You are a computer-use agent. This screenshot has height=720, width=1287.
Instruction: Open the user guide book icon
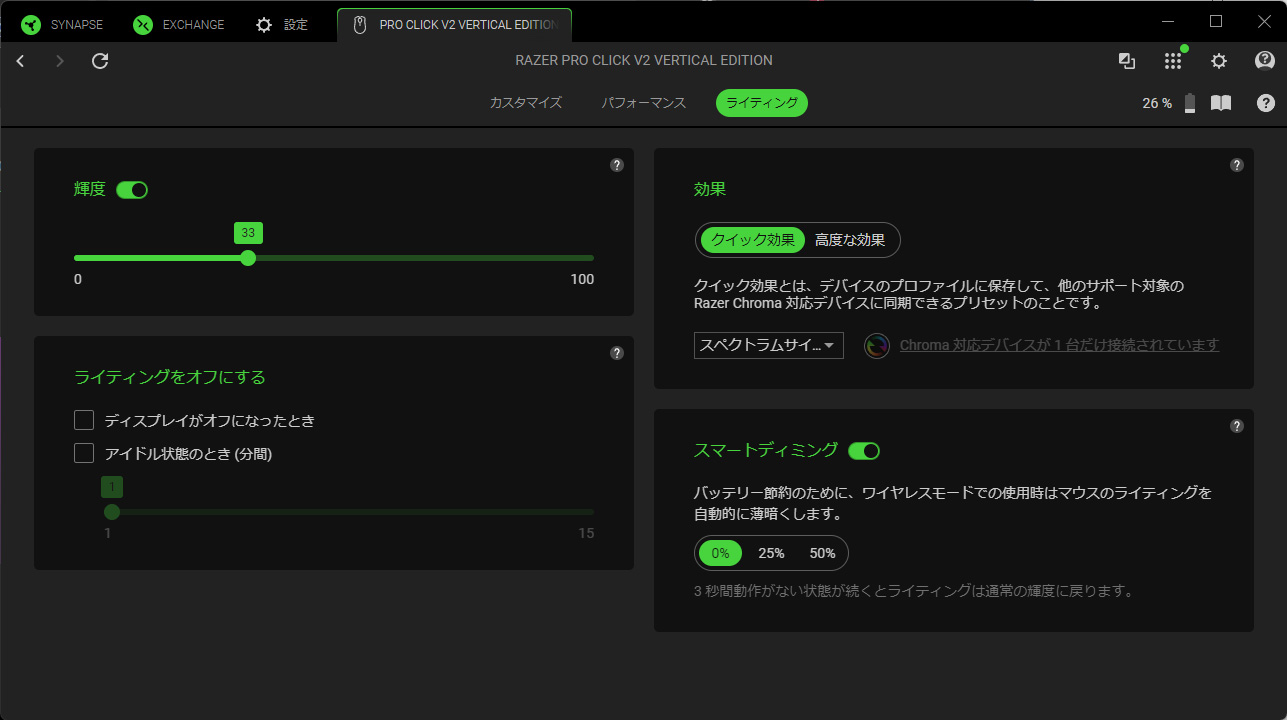coord(1221,103)
